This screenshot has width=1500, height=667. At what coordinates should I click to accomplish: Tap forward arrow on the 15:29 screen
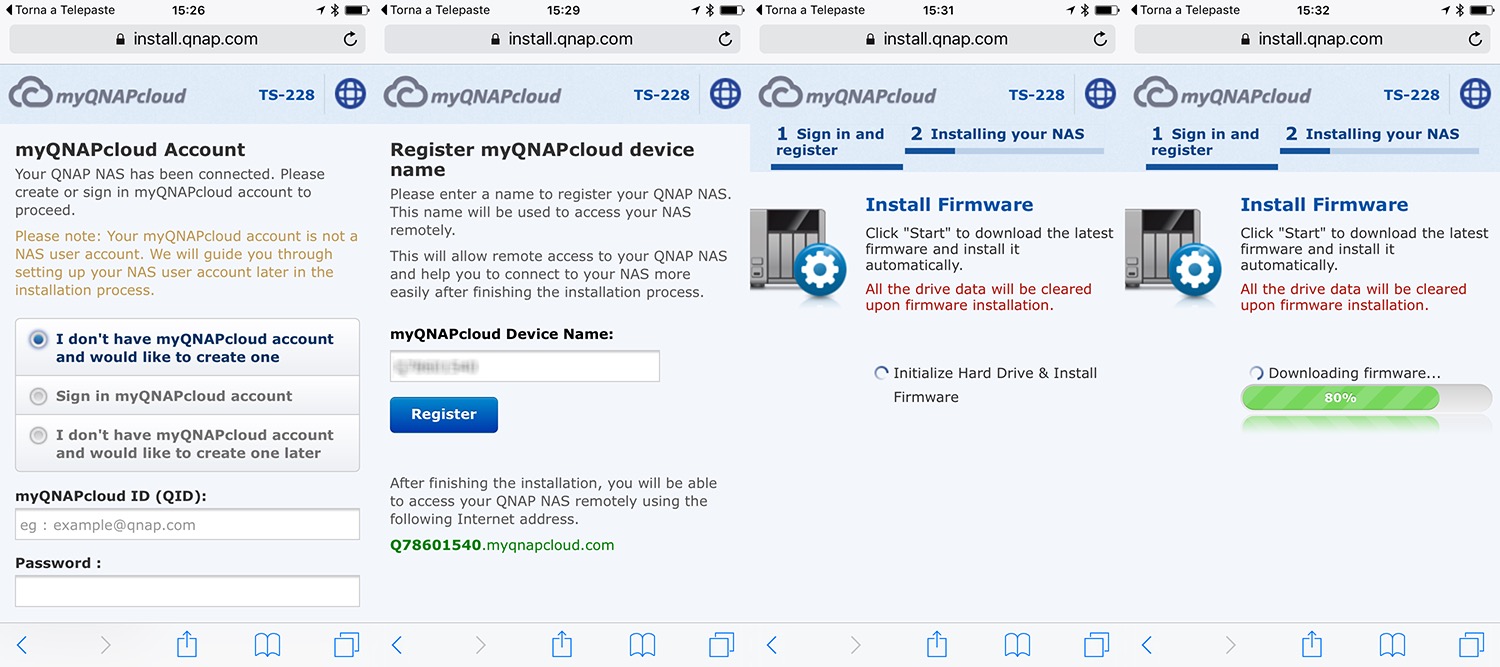click(481, 645)
